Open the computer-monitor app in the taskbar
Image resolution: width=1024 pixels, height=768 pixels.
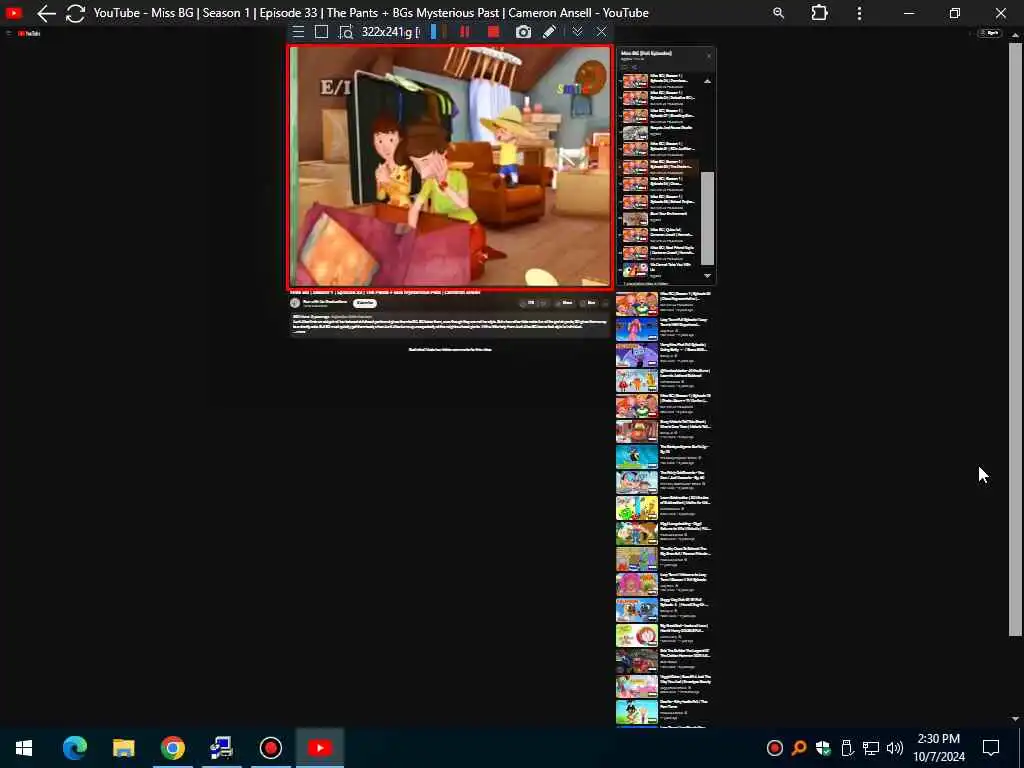[x=221, y=748]
